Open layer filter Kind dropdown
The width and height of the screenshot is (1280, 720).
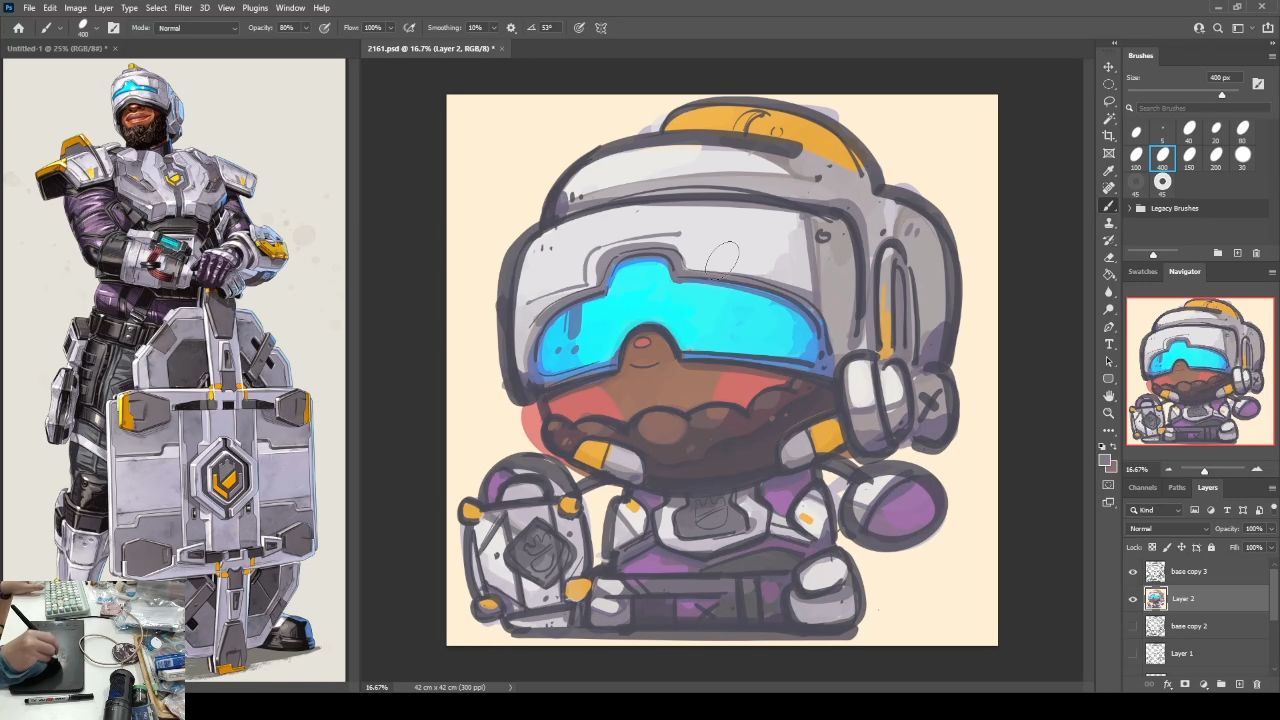[x=1156, y=510]
